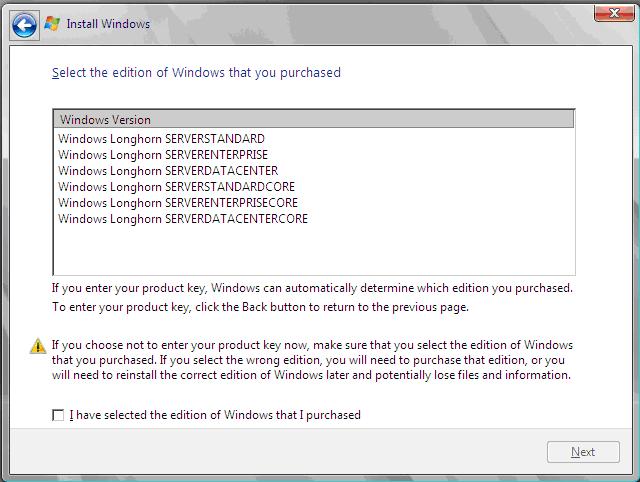Image resolution: width=640 pixels, height=482 pixels.
Task: Click the 'If you enter your product key' sentence
Action: (312, 288)
